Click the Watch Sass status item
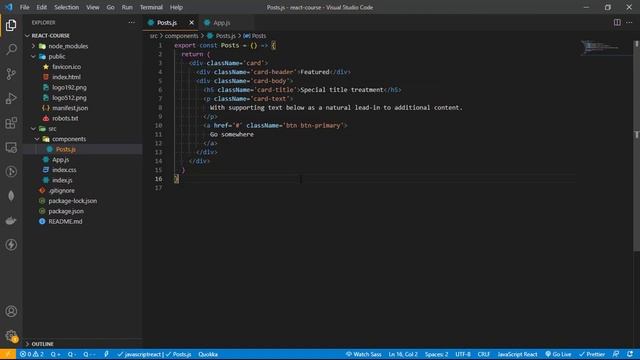Viewport: 640px width, 360px height. (x=363, y=354)
